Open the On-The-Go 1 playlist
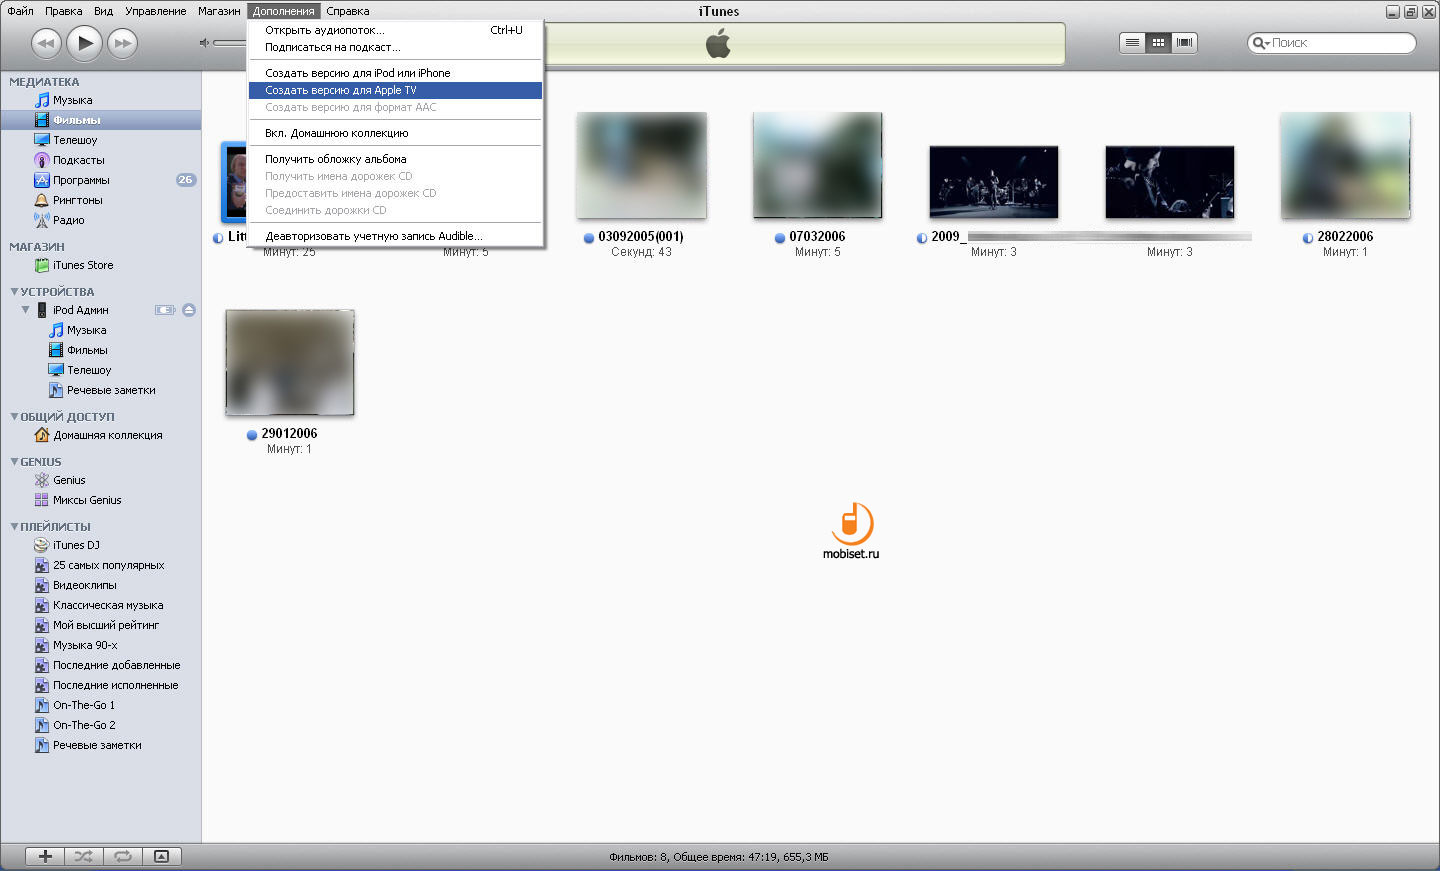 click(83, 705)
